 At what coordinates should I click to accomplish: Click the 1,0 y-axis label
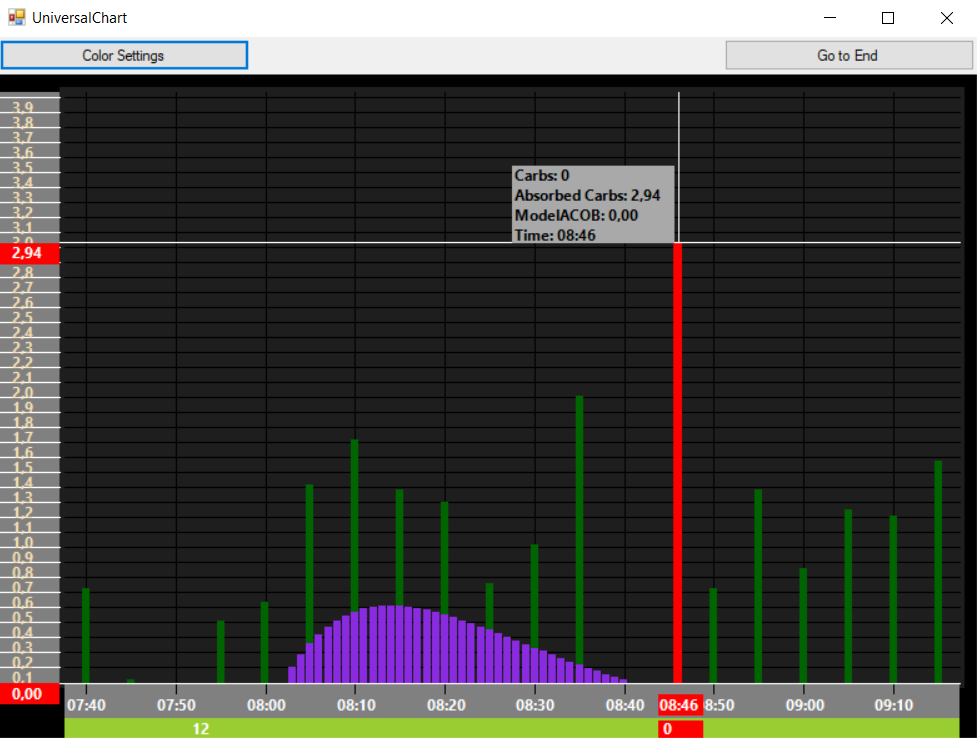click(23, 542)
